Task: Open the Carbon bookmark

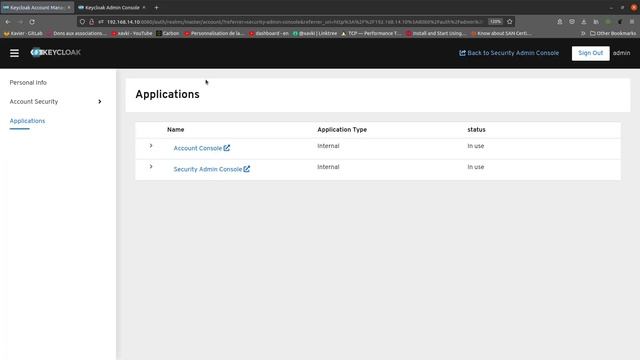Action: (x=167, y=33)
